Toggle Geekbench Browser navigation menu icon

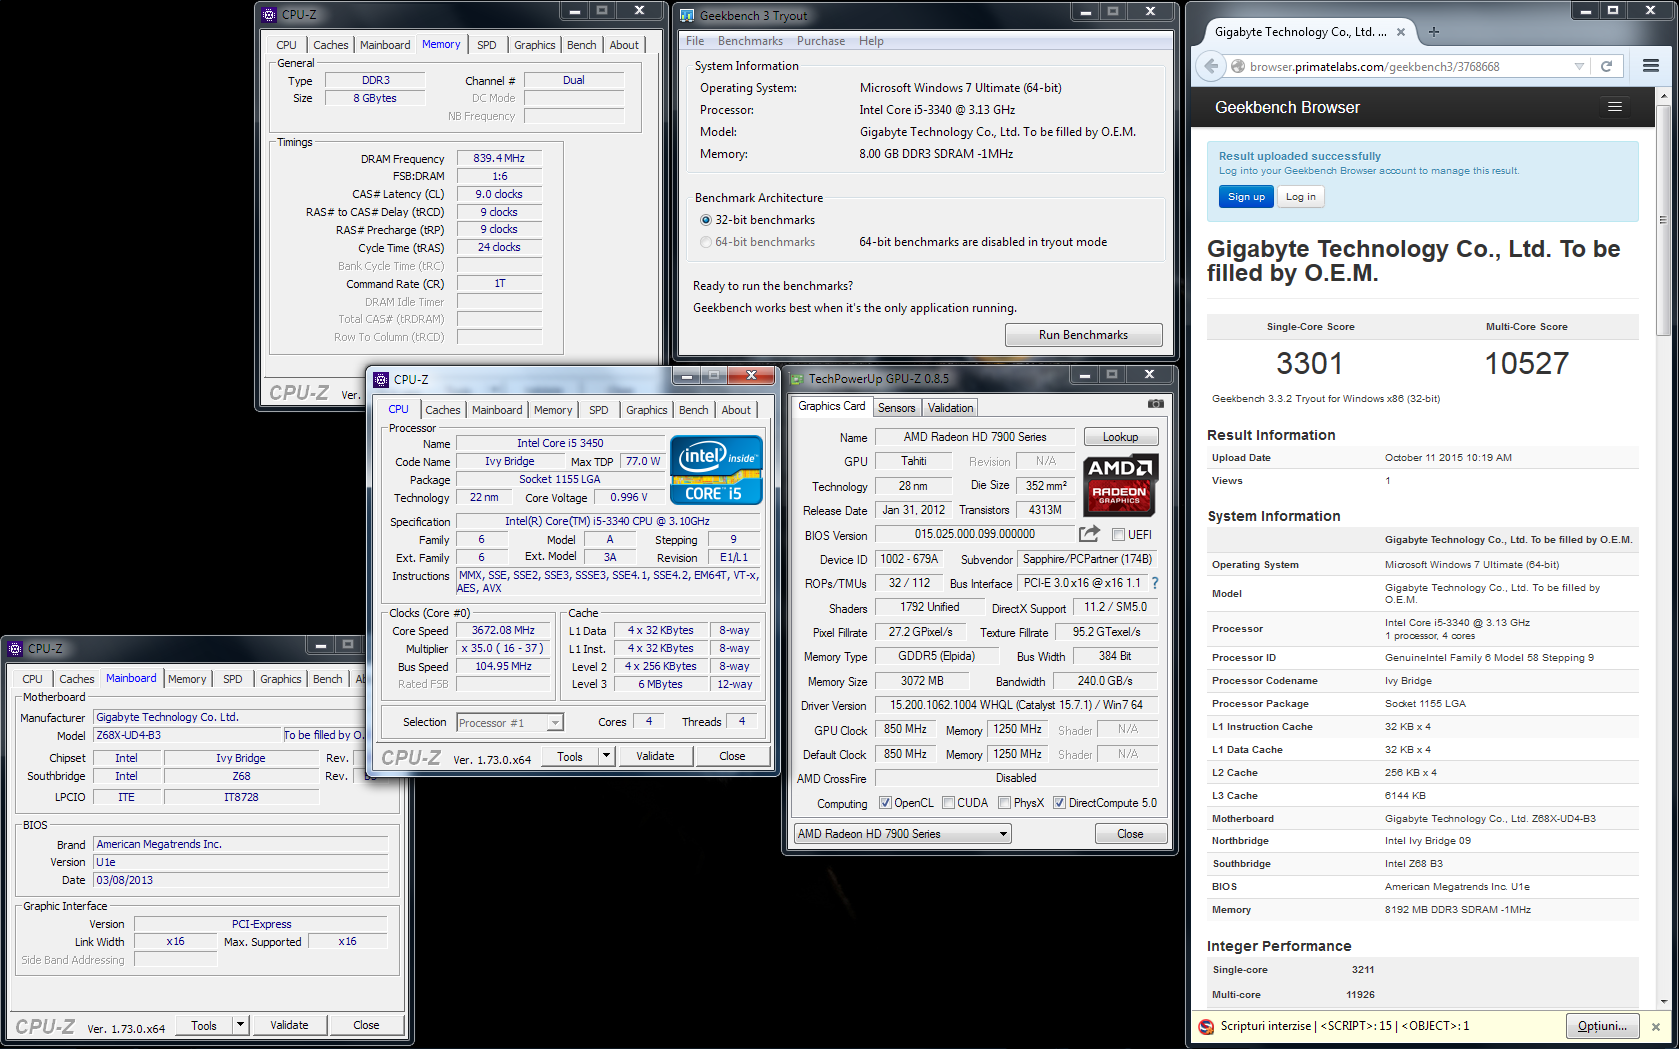click(x=1615, y=106)
